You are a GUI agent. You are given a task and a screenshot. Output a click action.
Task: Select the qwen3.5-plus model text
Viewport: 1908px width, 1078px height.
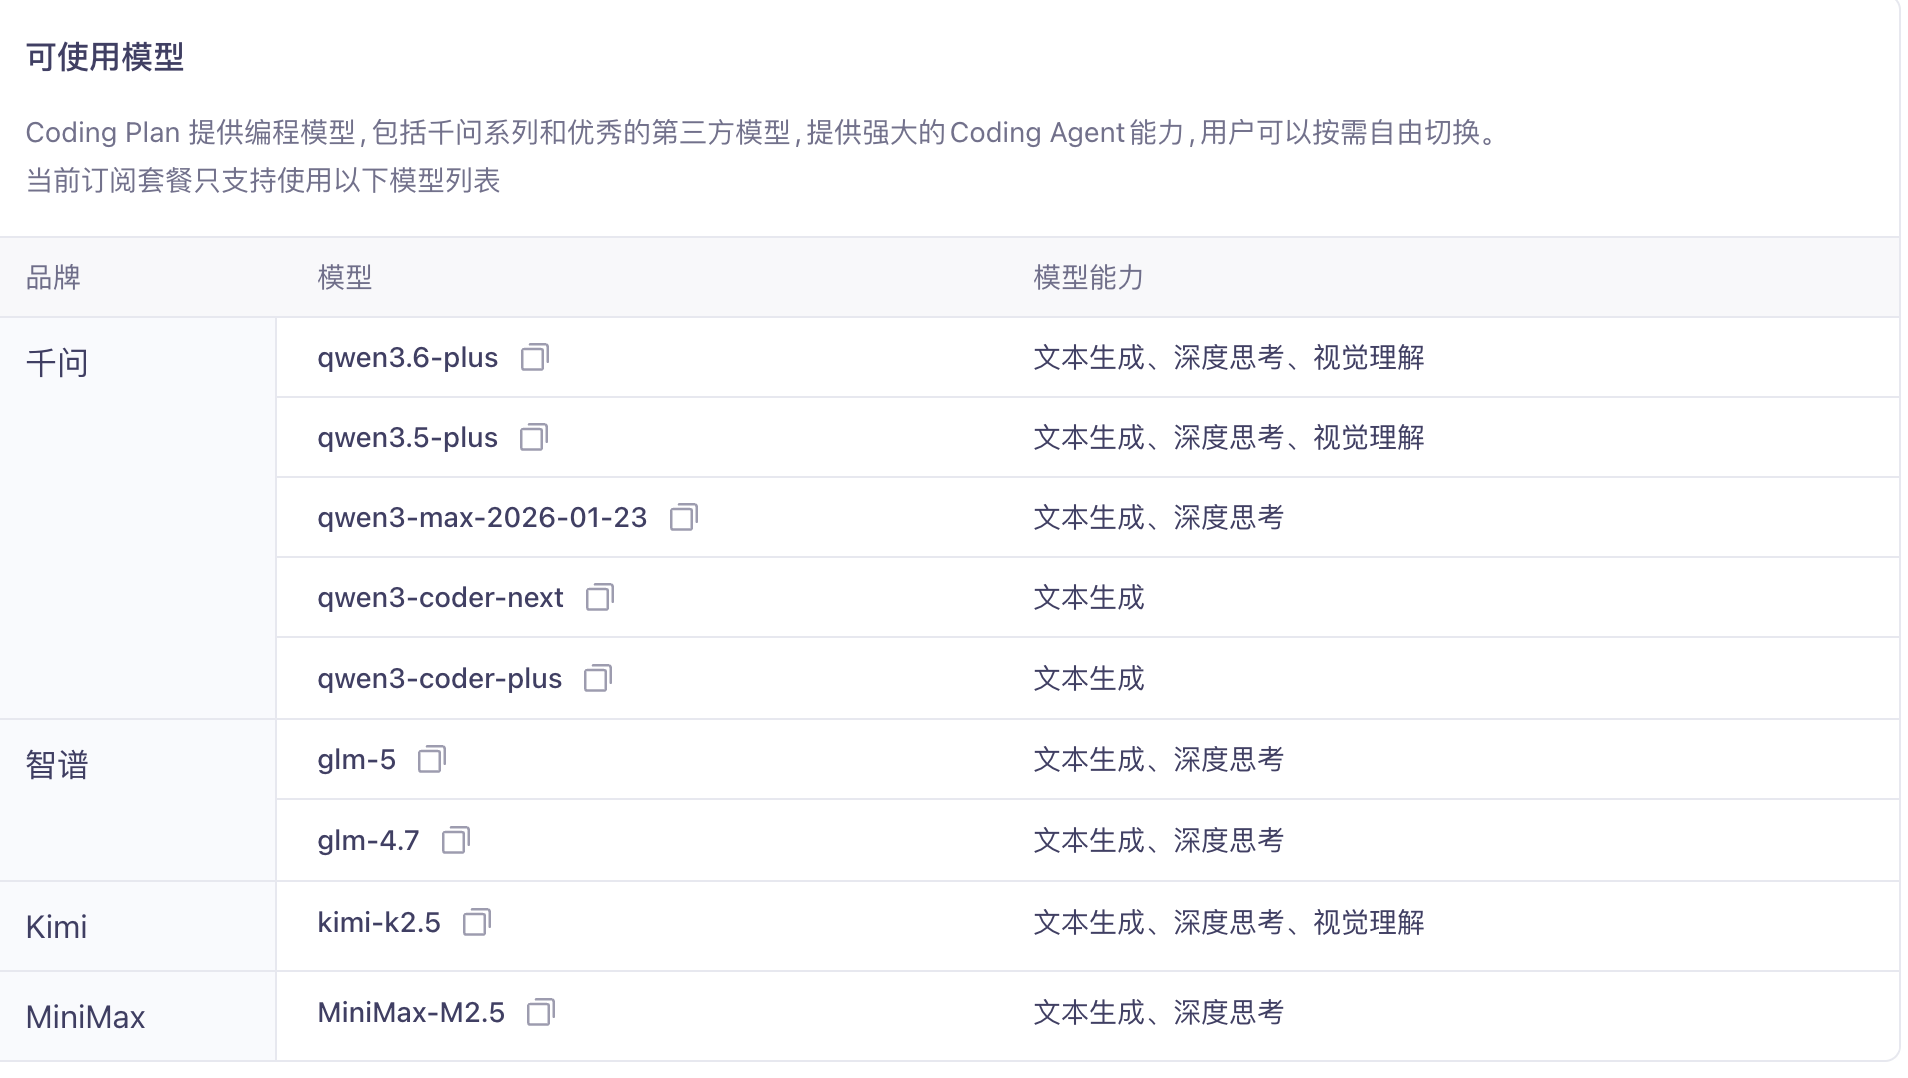(407, 438)
